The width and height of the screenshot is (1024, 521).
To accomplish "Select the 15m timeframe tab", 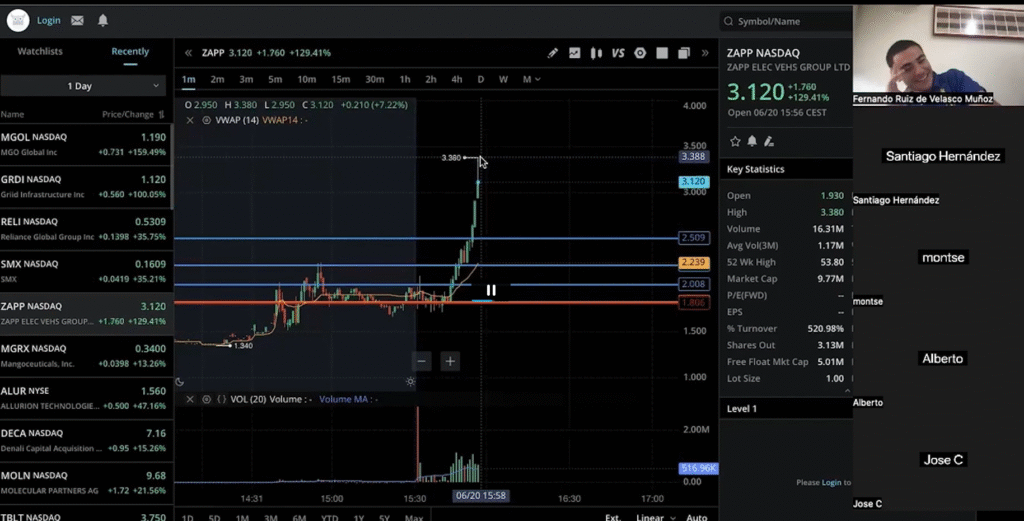I will pyautogui.click(x=340, y=79).
